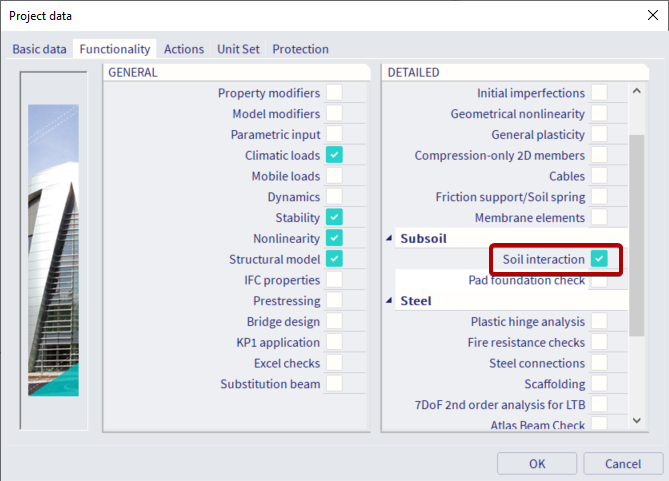Tick Geometrical nonlinearity option
The height and width of the screenshot is (481, 669).
pos(599,113)
